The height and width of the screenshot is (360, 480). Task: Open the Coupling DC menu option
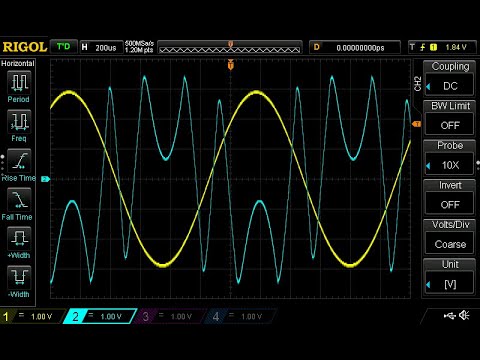449,78
